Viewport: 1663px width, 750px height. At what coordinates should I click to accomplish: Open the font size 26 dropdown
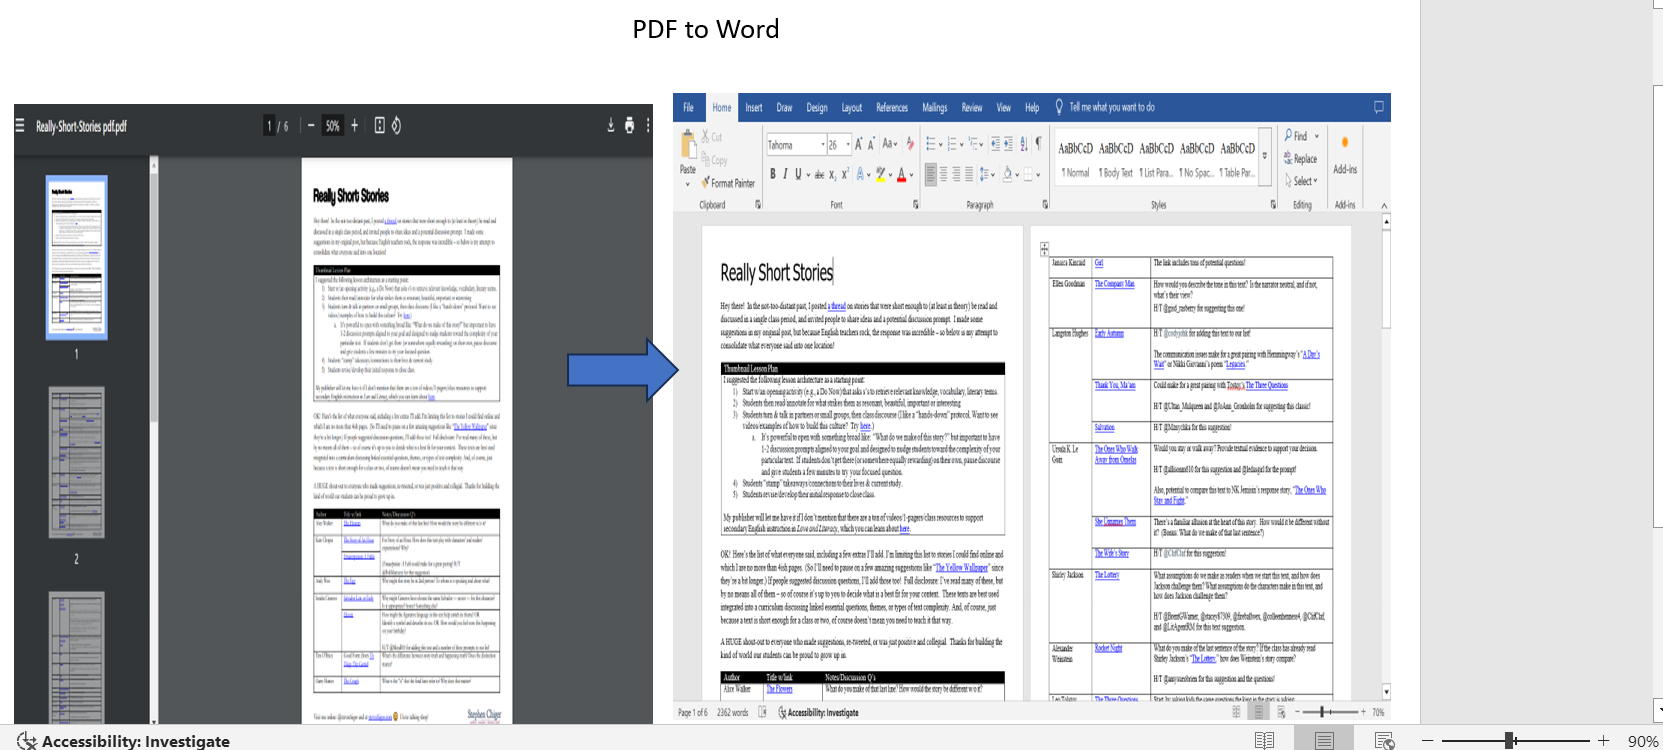point(847,145)
